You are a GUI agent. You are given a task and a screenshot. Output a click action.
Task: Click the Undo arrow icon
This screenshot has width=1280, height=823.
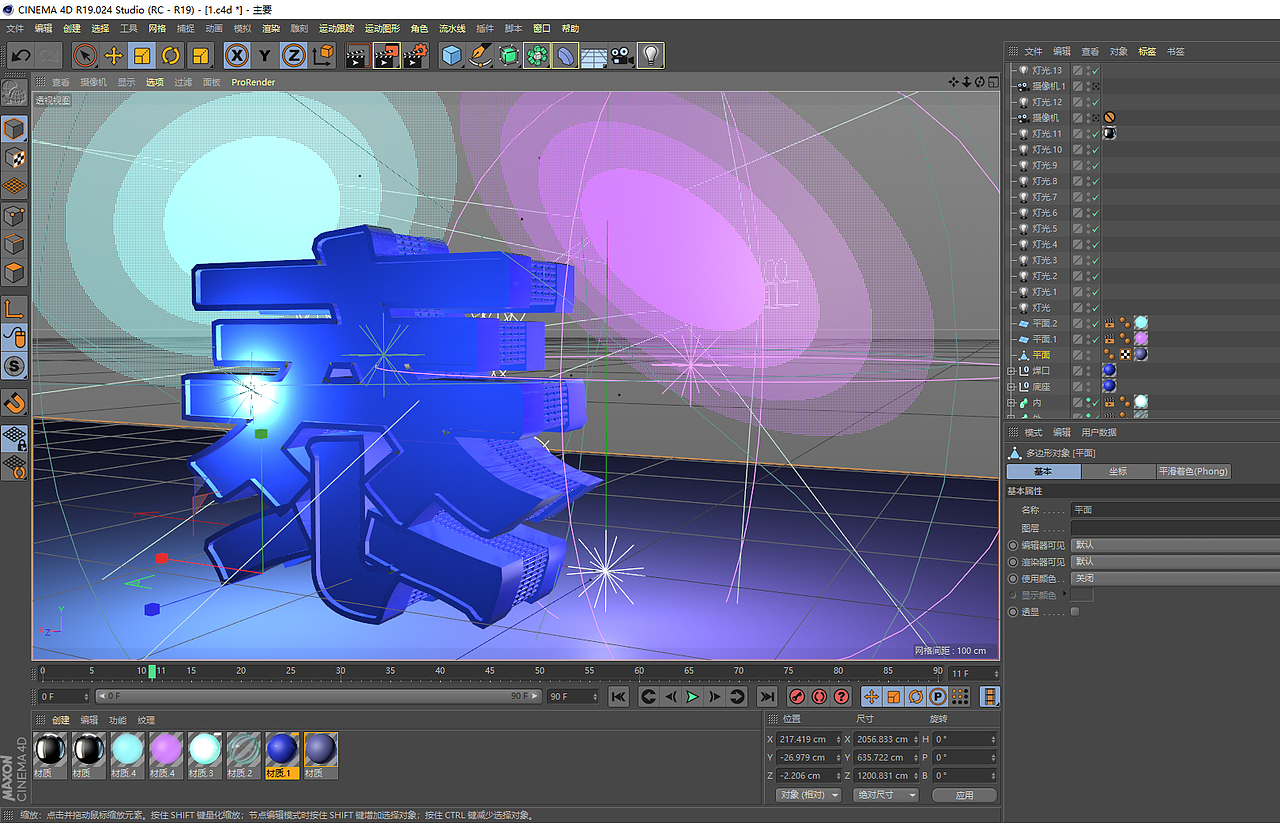pos(20,56)
